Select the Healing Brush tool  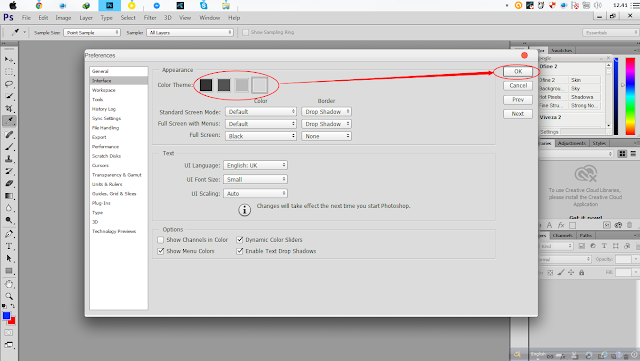(x=9, y=134)
